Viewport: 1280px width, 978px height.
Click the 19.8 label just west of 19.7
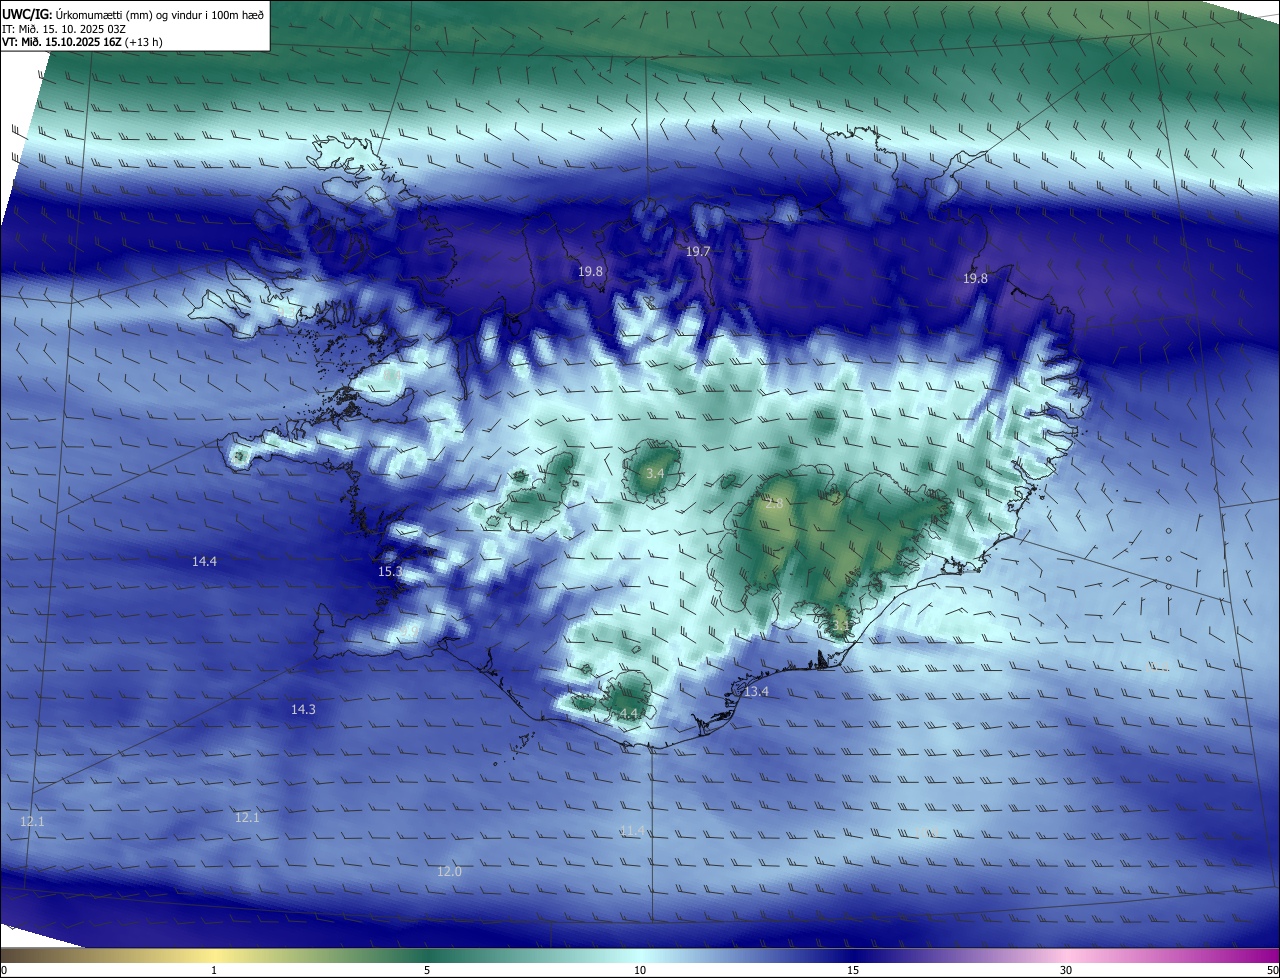point(591,271)
